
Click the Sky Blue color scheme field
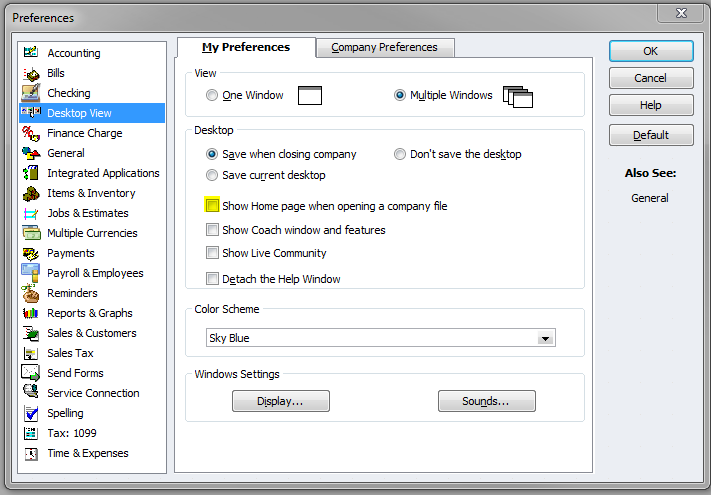click(x=380, y=338)
